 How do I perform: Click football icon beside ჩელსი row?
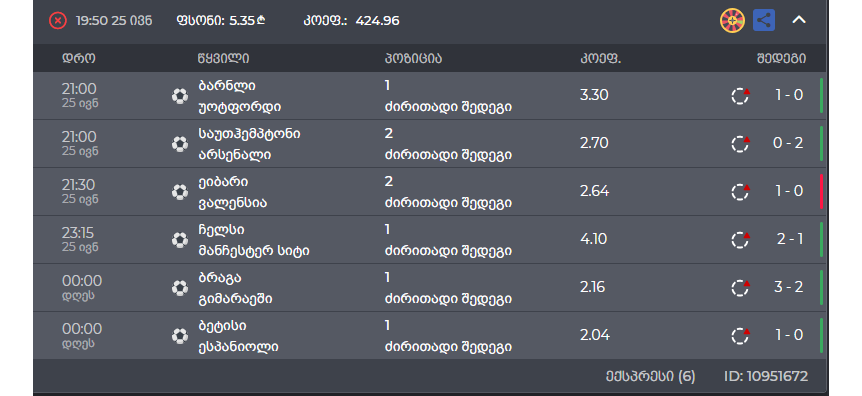pos(180,240)
